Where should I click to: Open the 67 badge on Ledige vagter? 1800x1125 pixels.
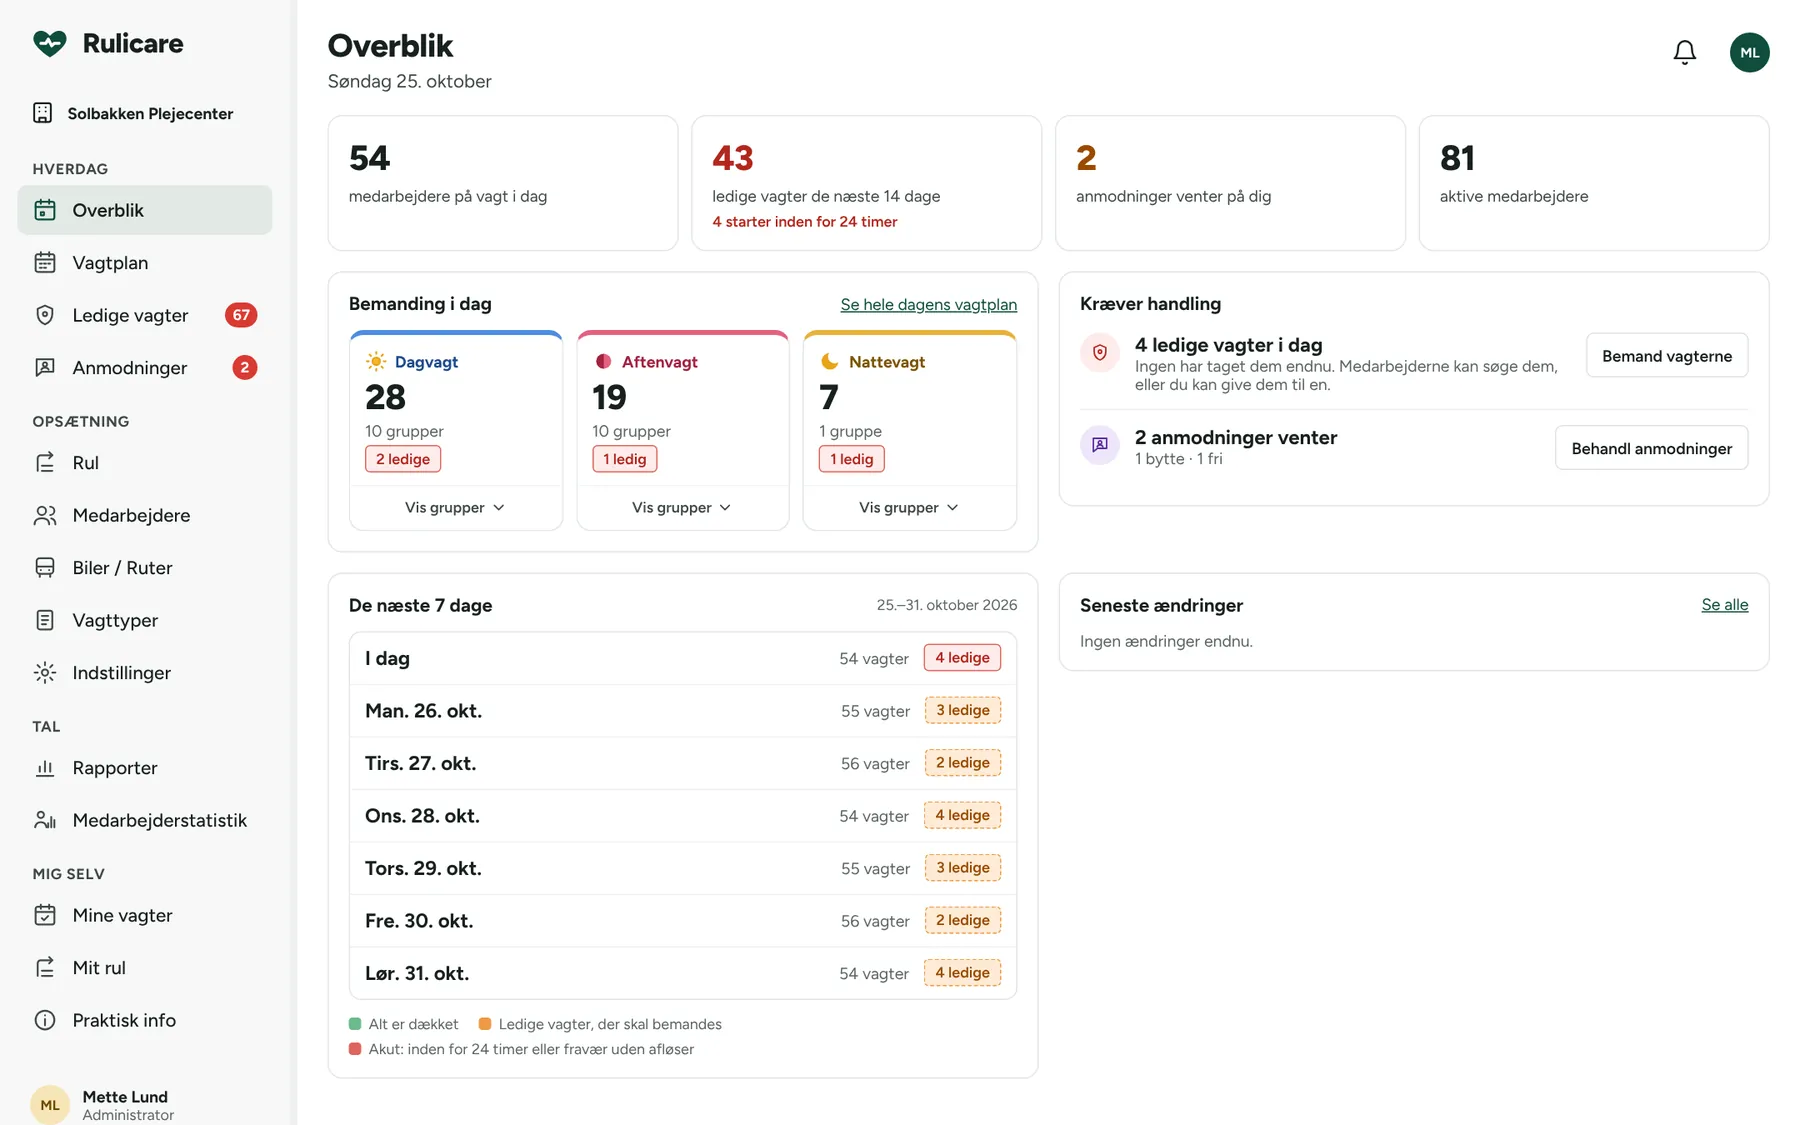coord(241,315)
